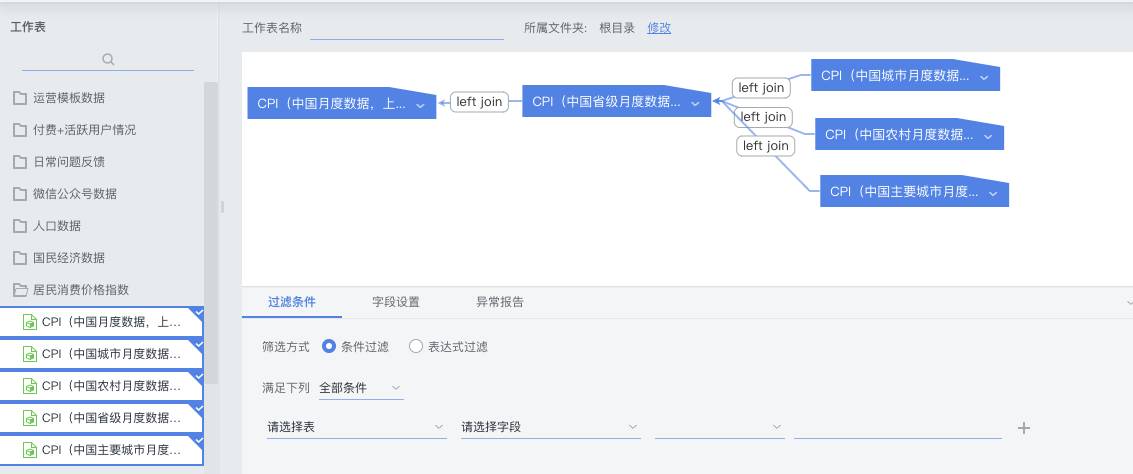
Task: Click the sheet icon of CPI（中国月度数据 in list
Action: click(x=30, y=322)
